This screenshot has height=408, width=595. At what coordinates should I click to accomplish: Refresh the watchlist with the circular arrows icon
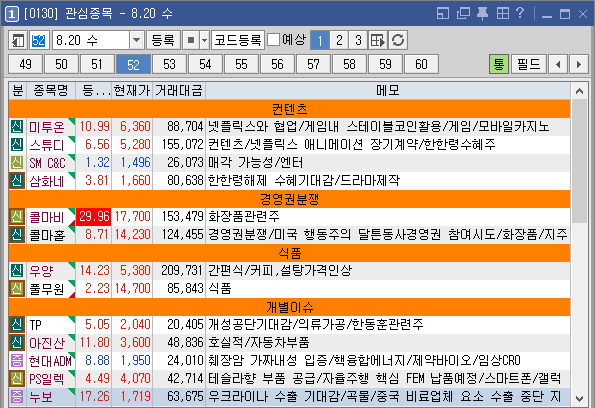click(x=398, y=40)
